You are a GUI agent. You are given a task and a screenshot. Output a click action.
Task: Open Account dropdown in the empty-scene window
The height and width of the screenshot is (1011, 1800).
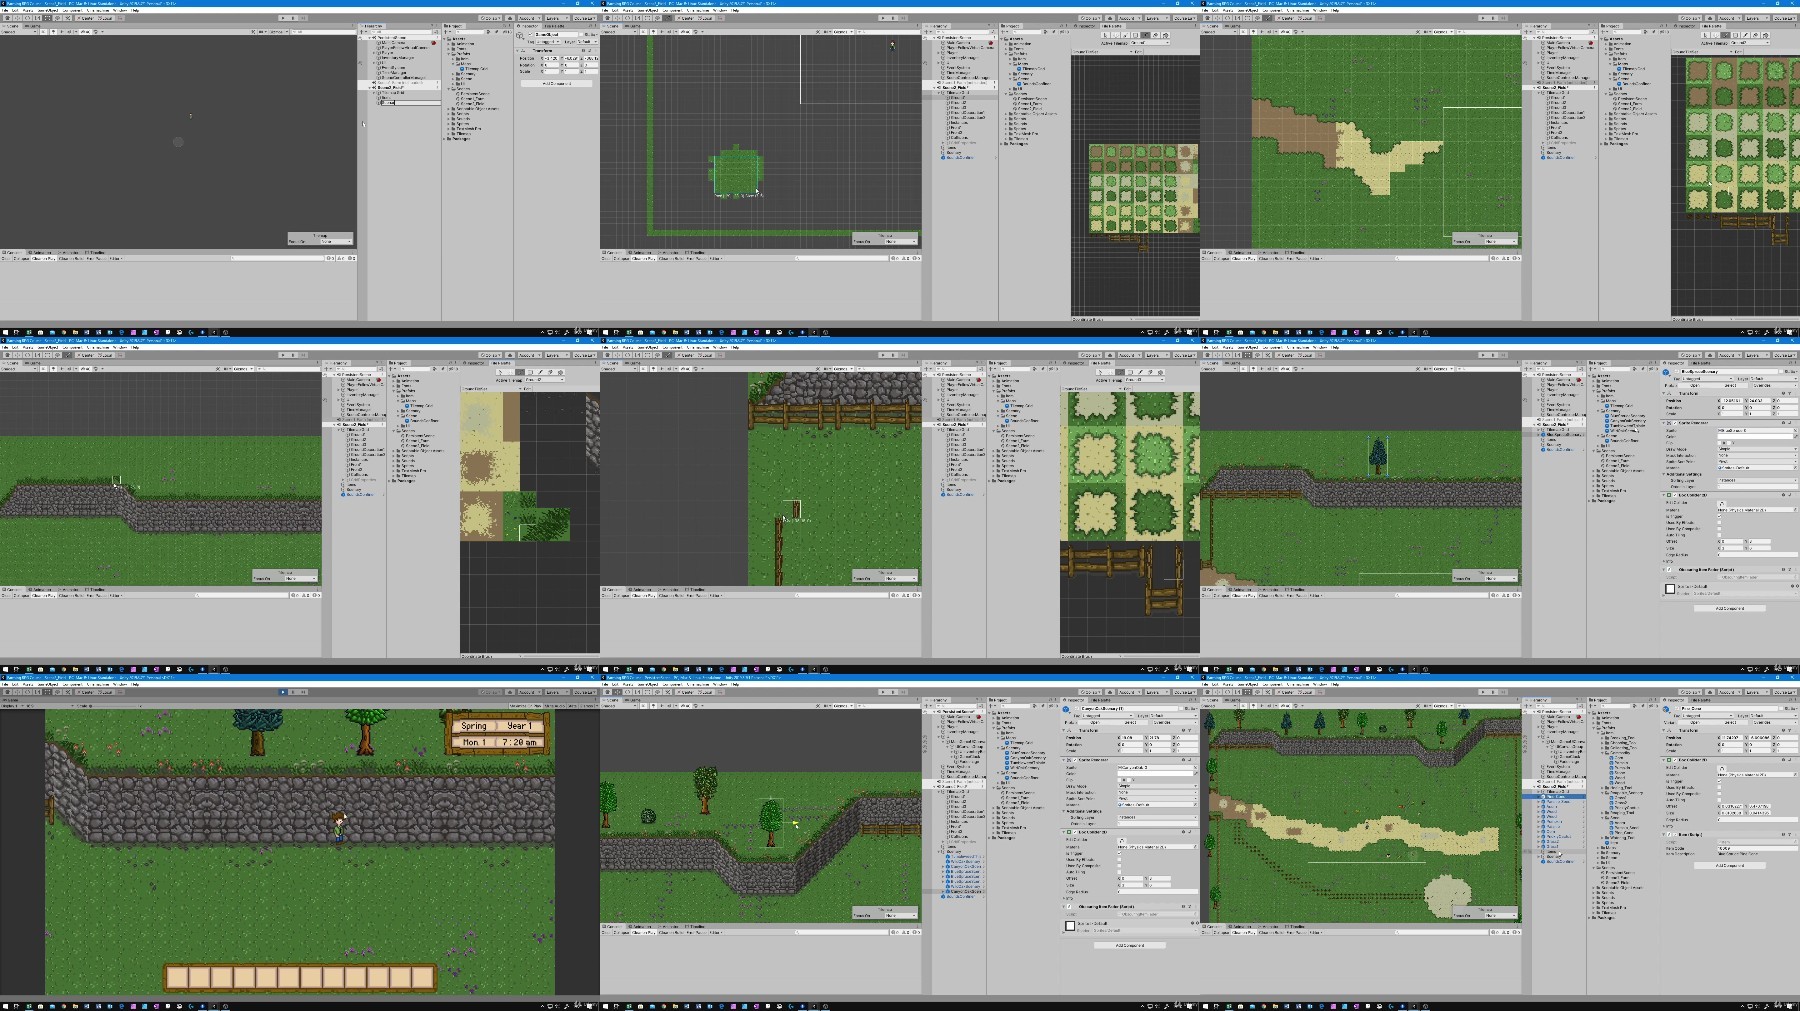pos(529,18)
